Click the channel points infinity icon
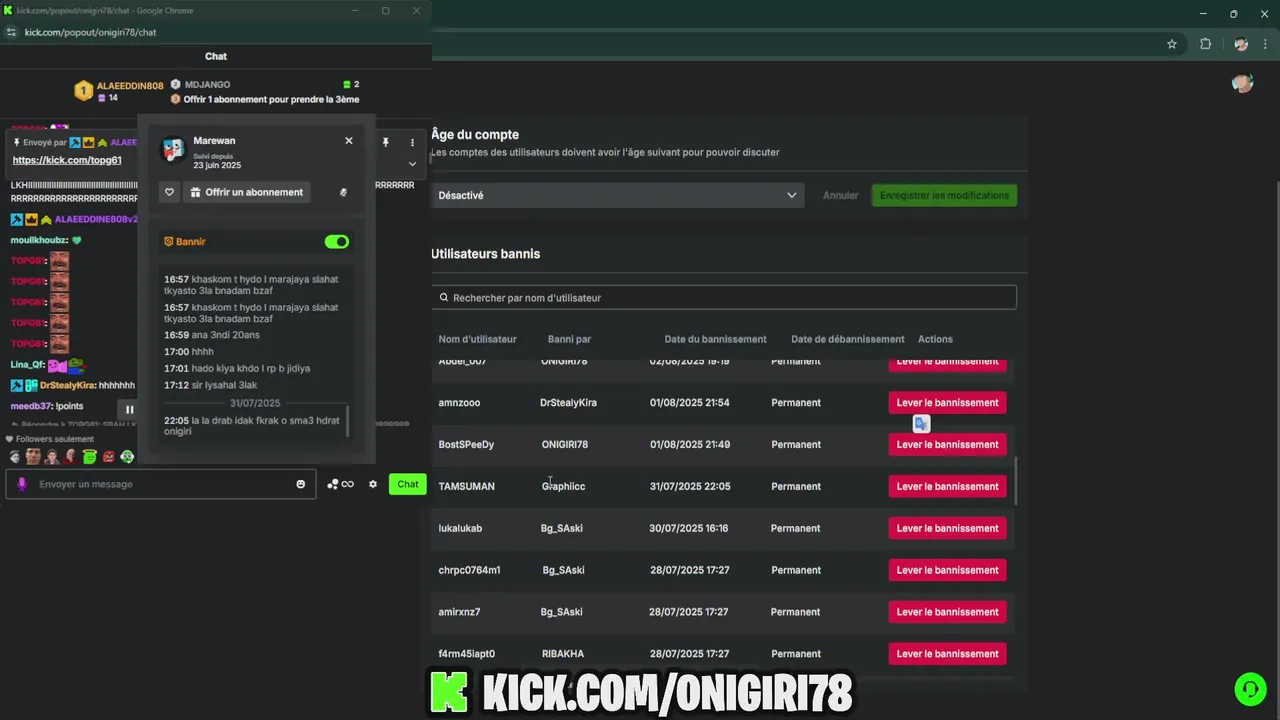 (x=340, y=484)
